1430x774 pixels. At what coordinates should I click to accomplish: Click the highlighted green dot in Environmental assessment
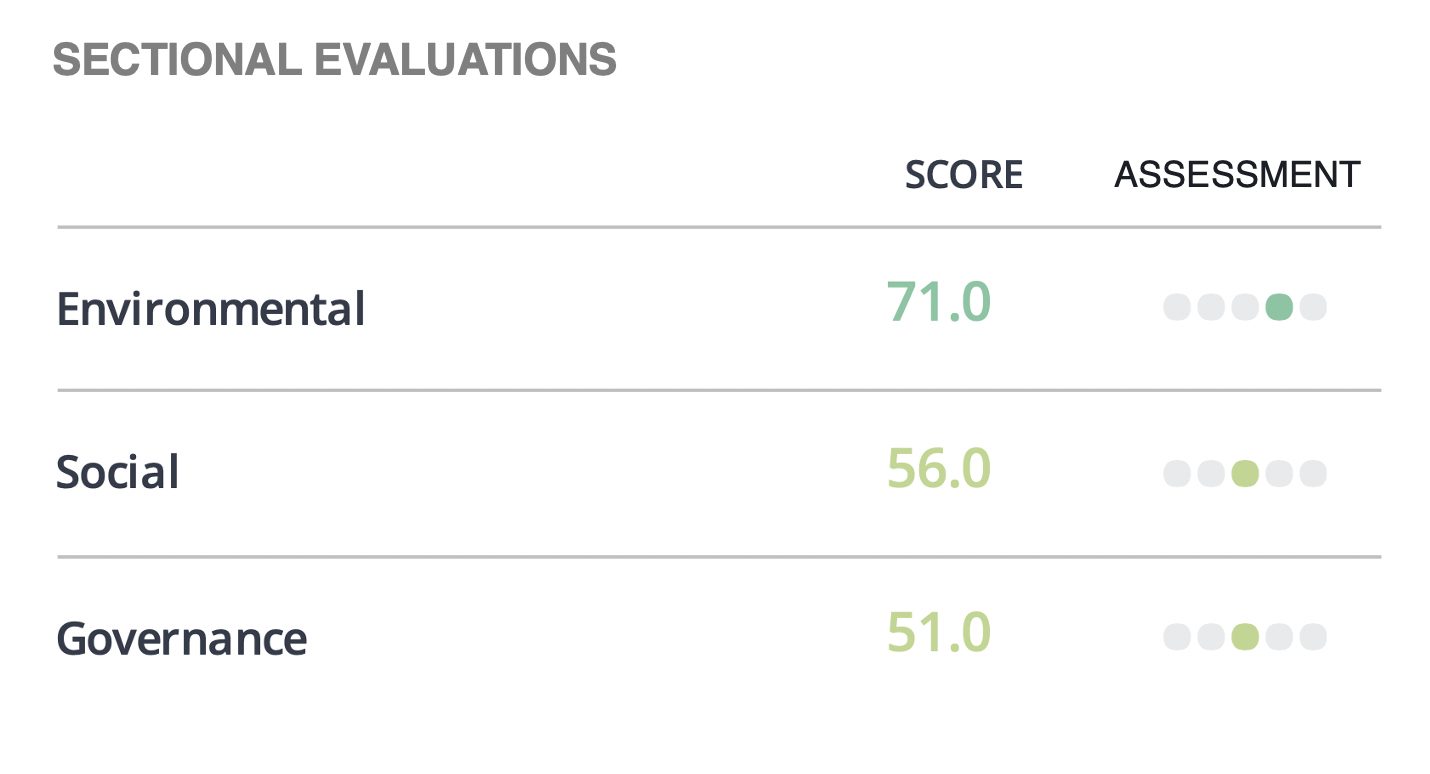tap(1279, 307)
